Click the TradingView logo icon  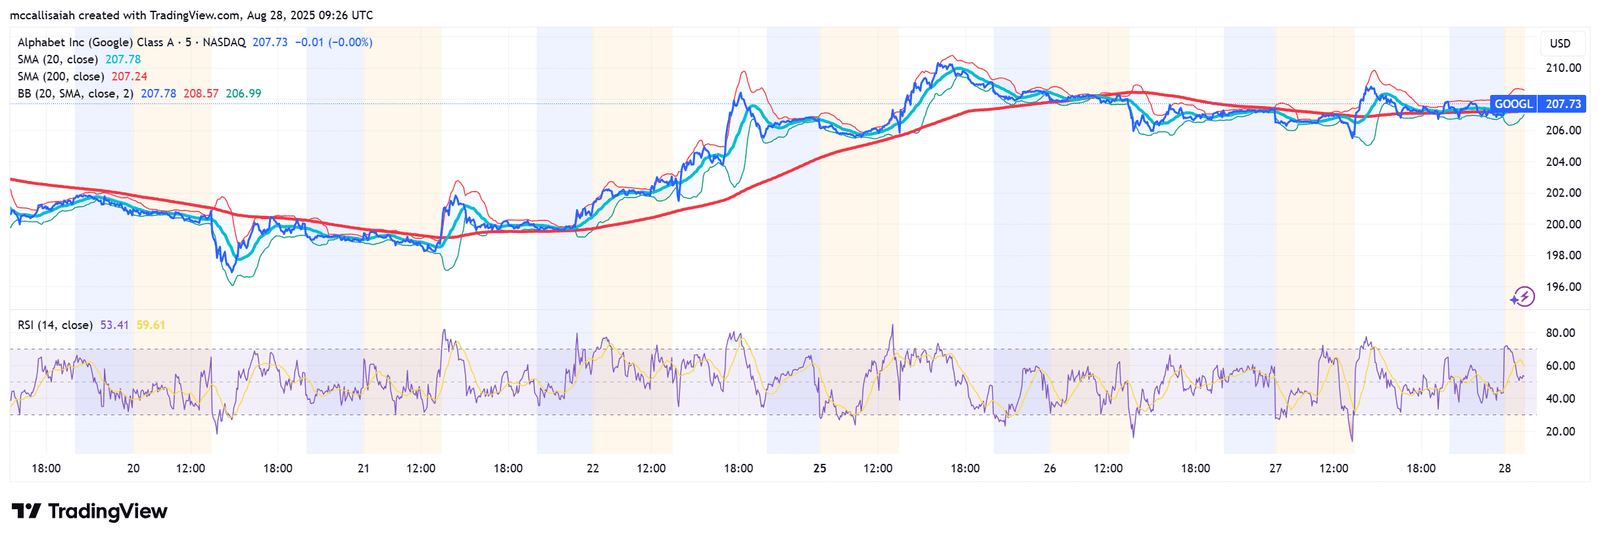(x=27, y=511)
